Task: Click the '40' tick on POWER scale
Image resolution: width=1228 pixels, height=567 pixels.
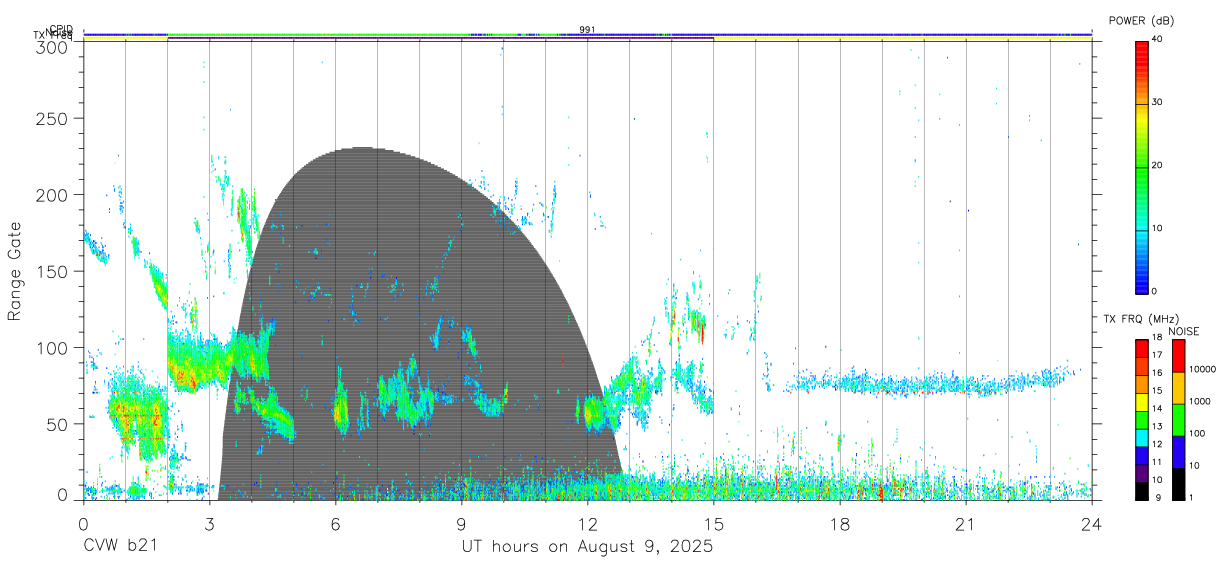Action: click(1159, 39)
